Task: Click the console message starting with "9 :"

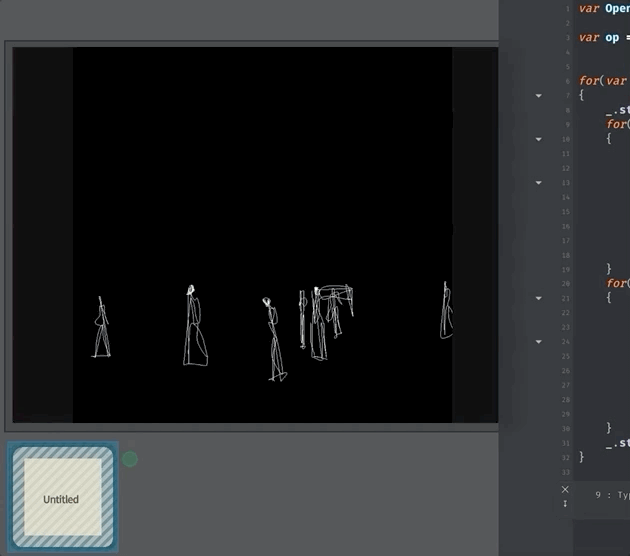Action: (612, 495)
